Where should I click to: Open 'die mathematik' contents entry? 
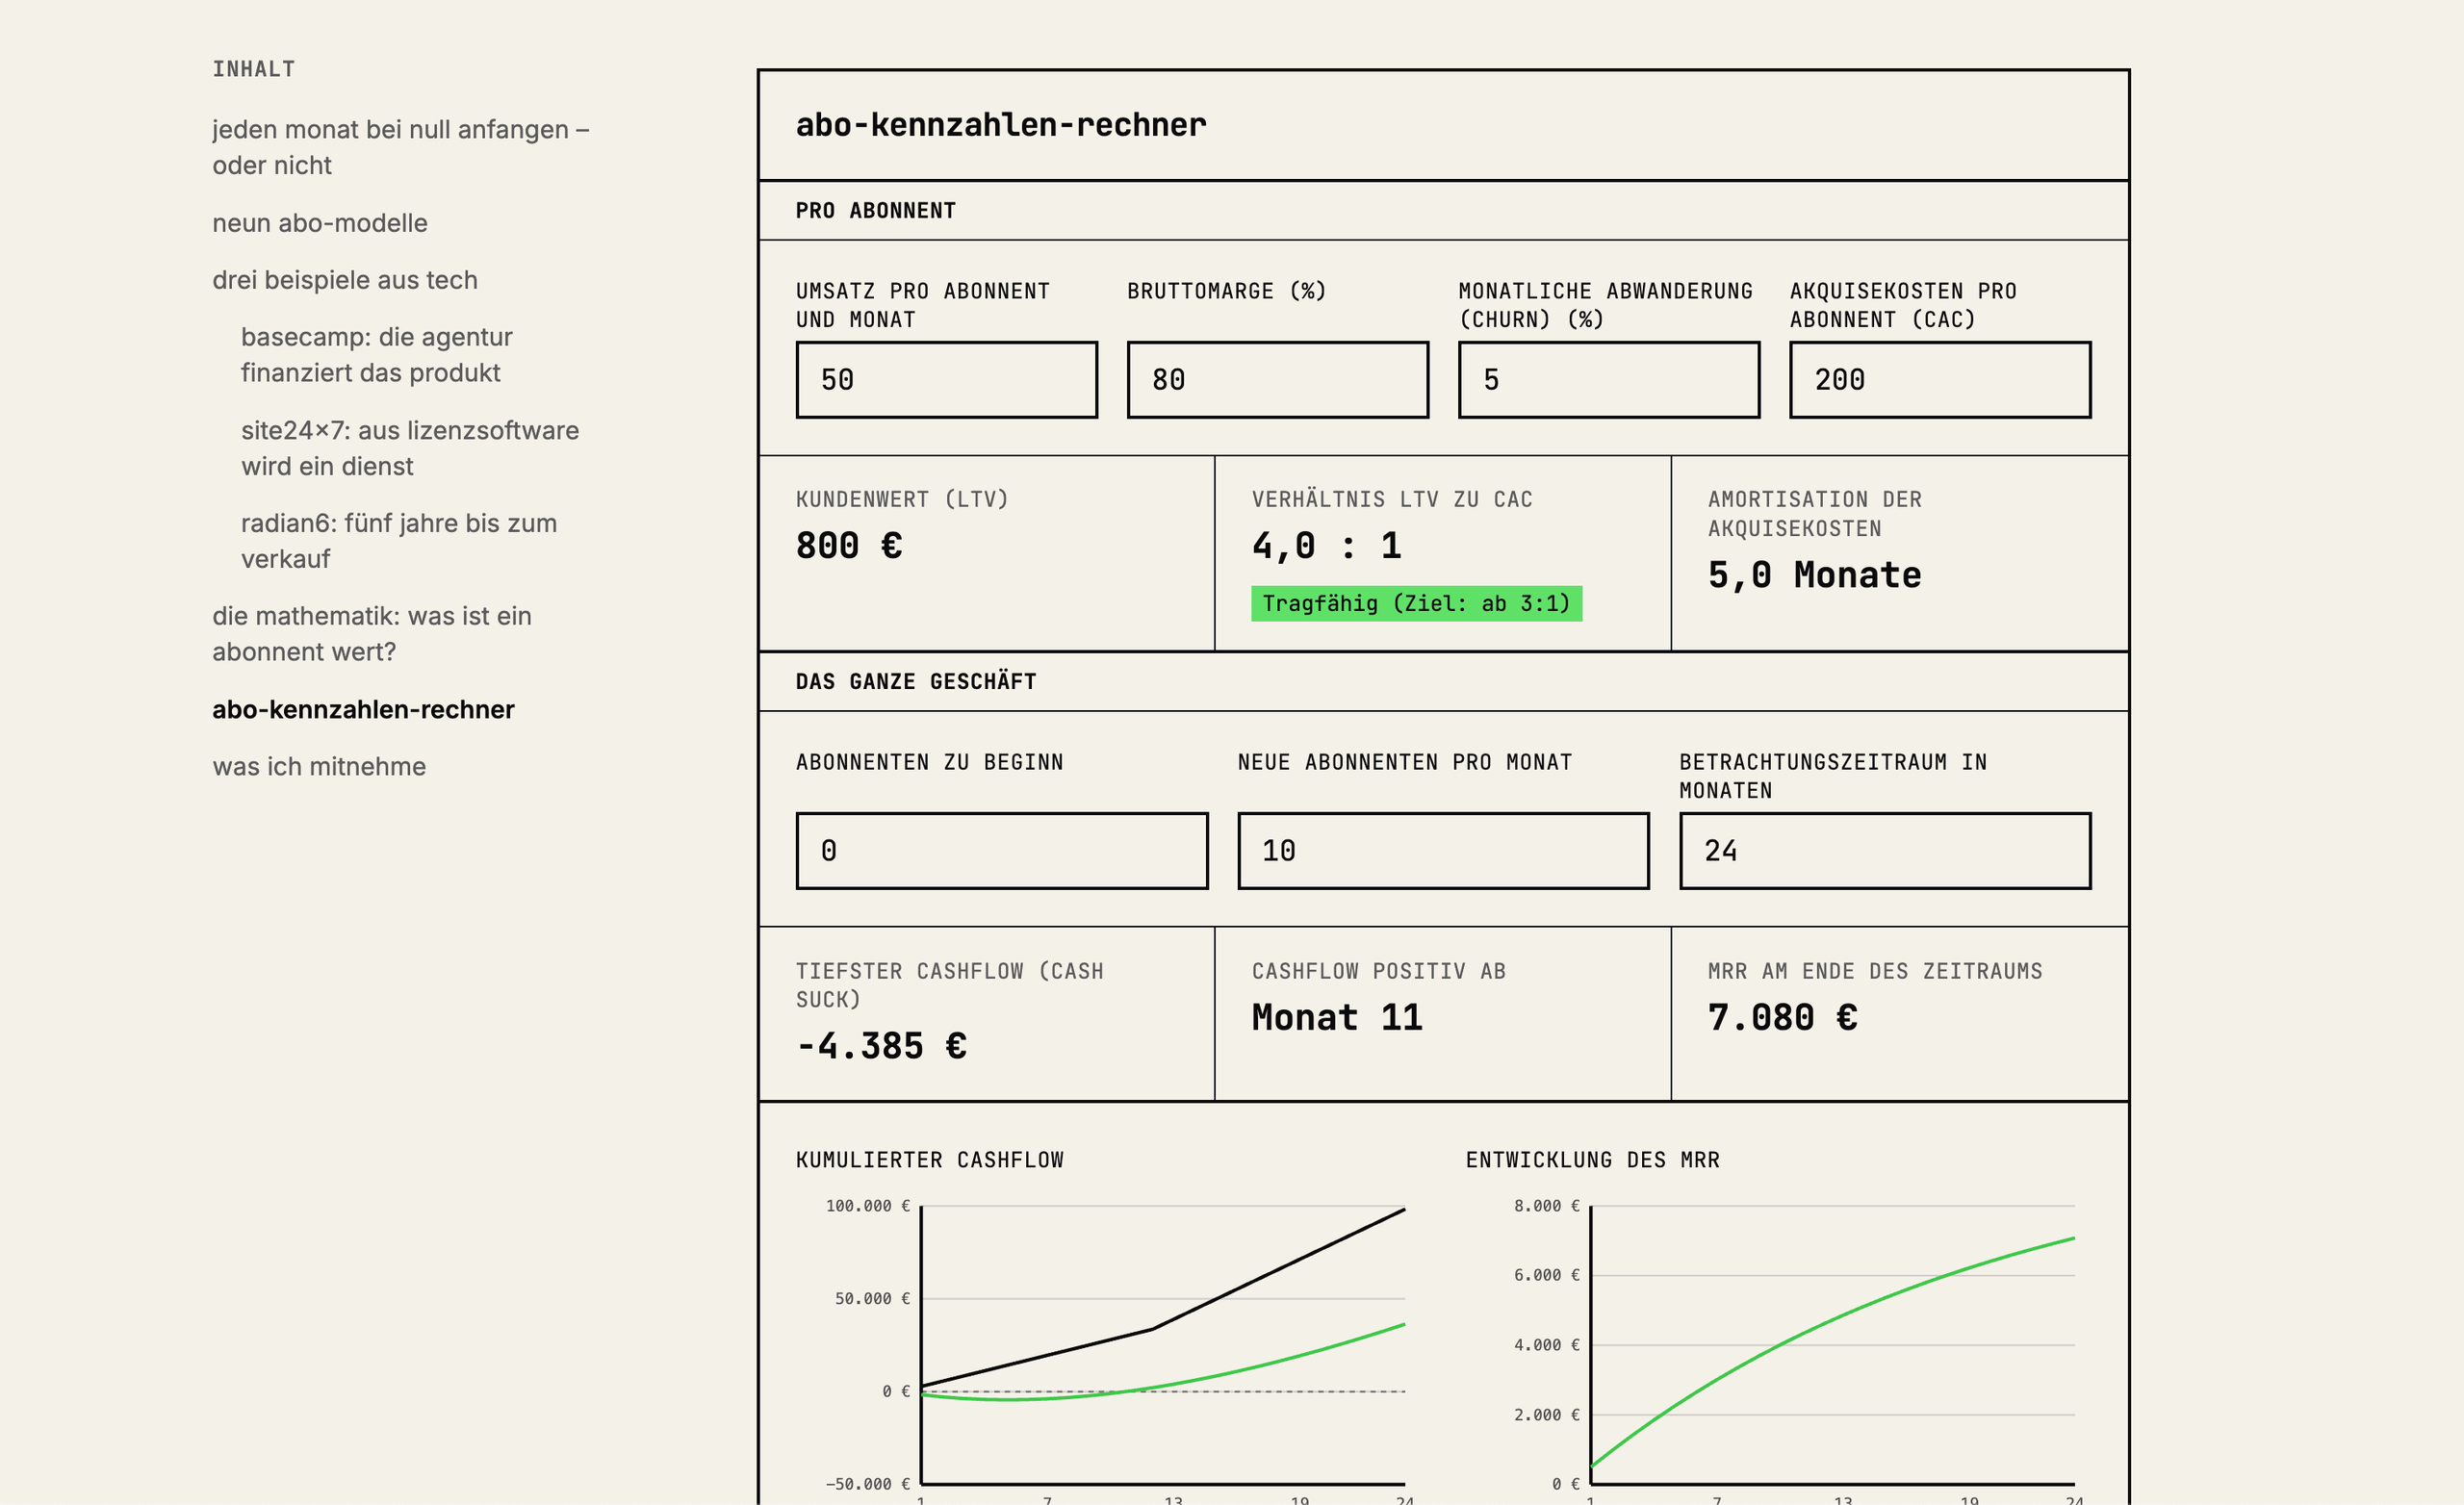(x=371, y=634)
